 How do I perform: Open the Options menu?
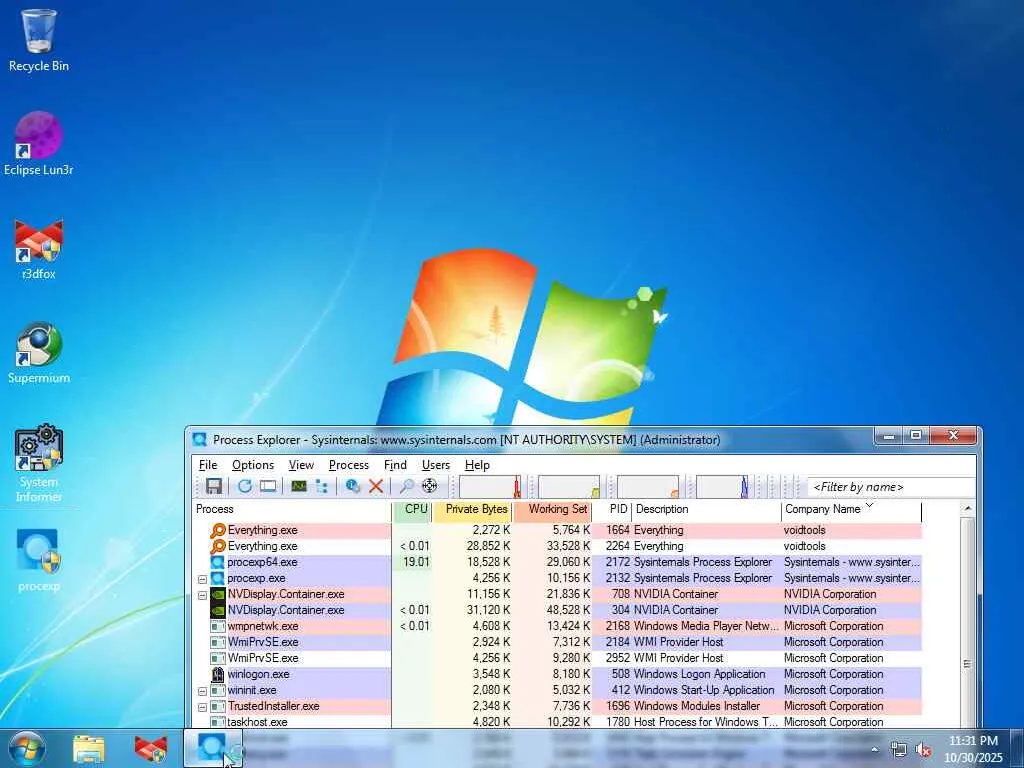253,465
